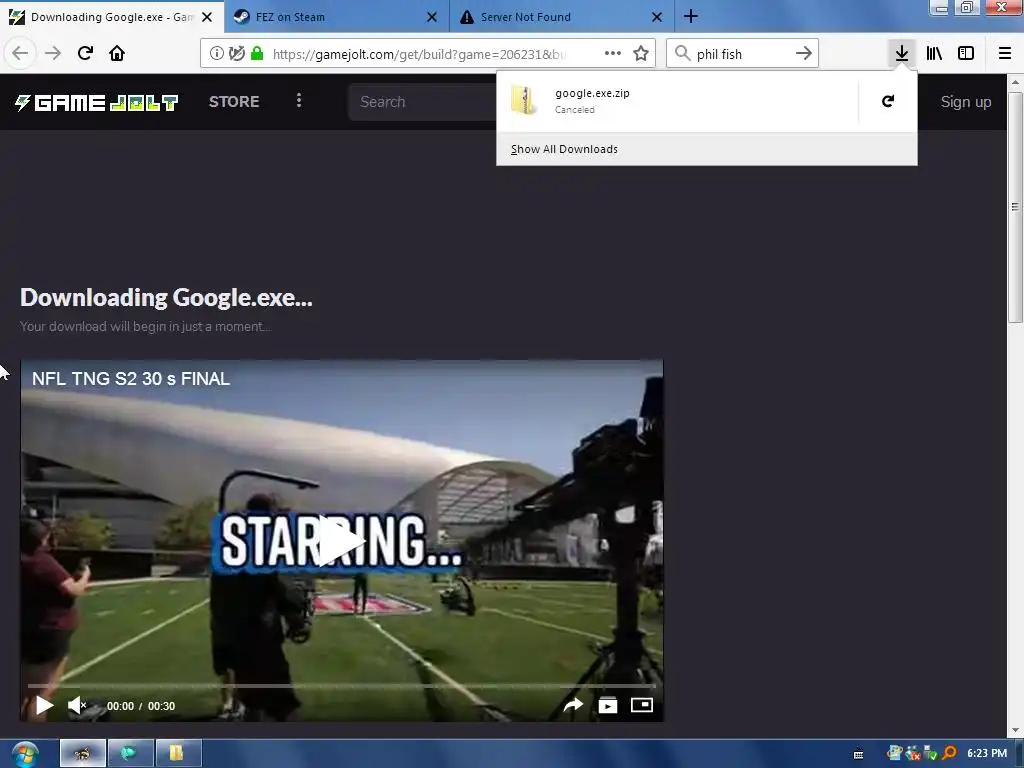Click the Game Jolt Search box
Screen dimensions: 1024x768
(x=422, y=102)
